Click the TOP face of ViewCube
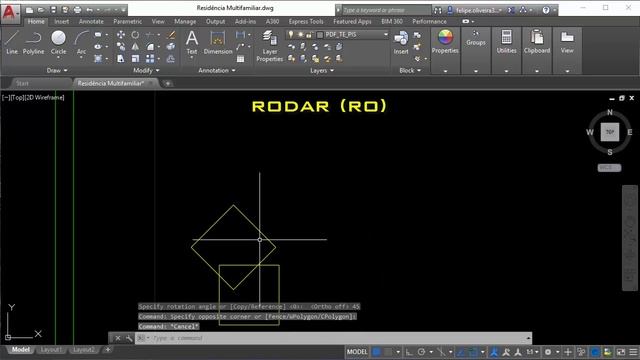Viewport: 640px width, 360px height. point(610,132)
